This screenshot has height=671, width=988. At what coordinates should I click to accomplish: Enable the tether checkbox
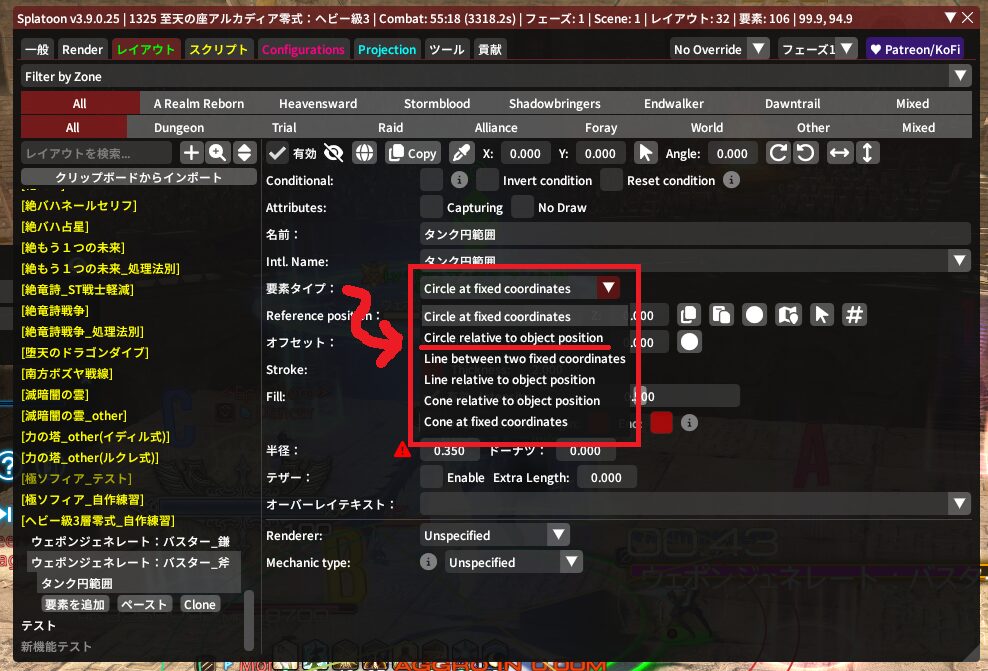coord(432,478)
